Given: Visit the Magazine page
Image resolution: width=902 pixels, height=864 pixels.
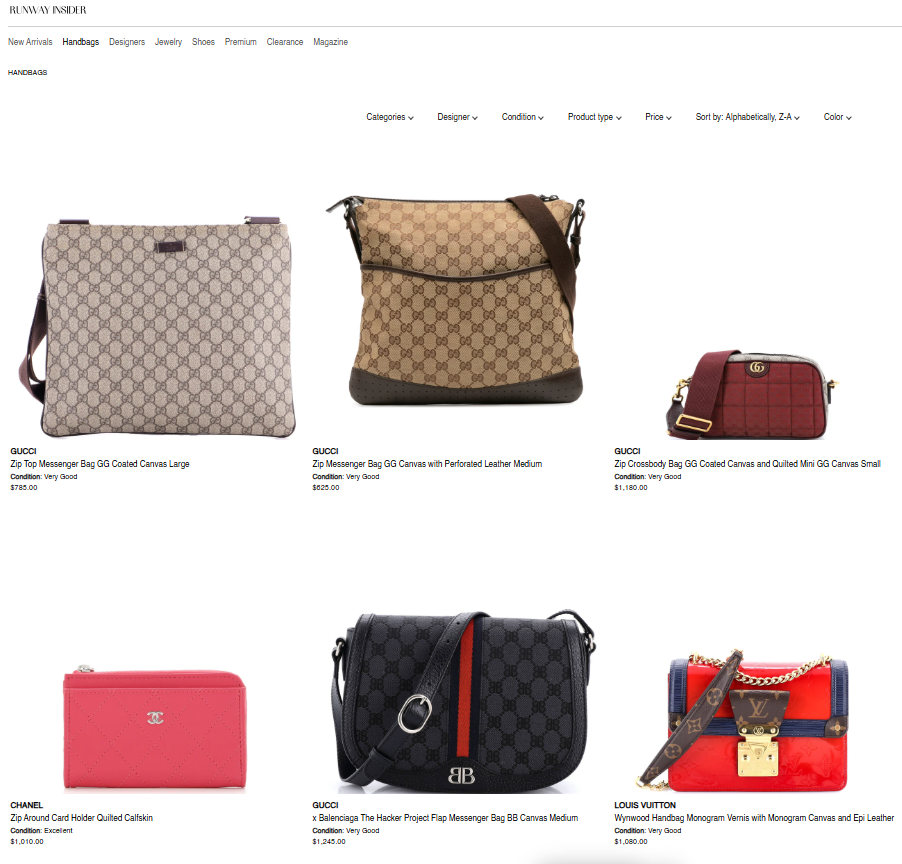Looking at the screenshot, I should pyautogui.click(x=330, y=42).
